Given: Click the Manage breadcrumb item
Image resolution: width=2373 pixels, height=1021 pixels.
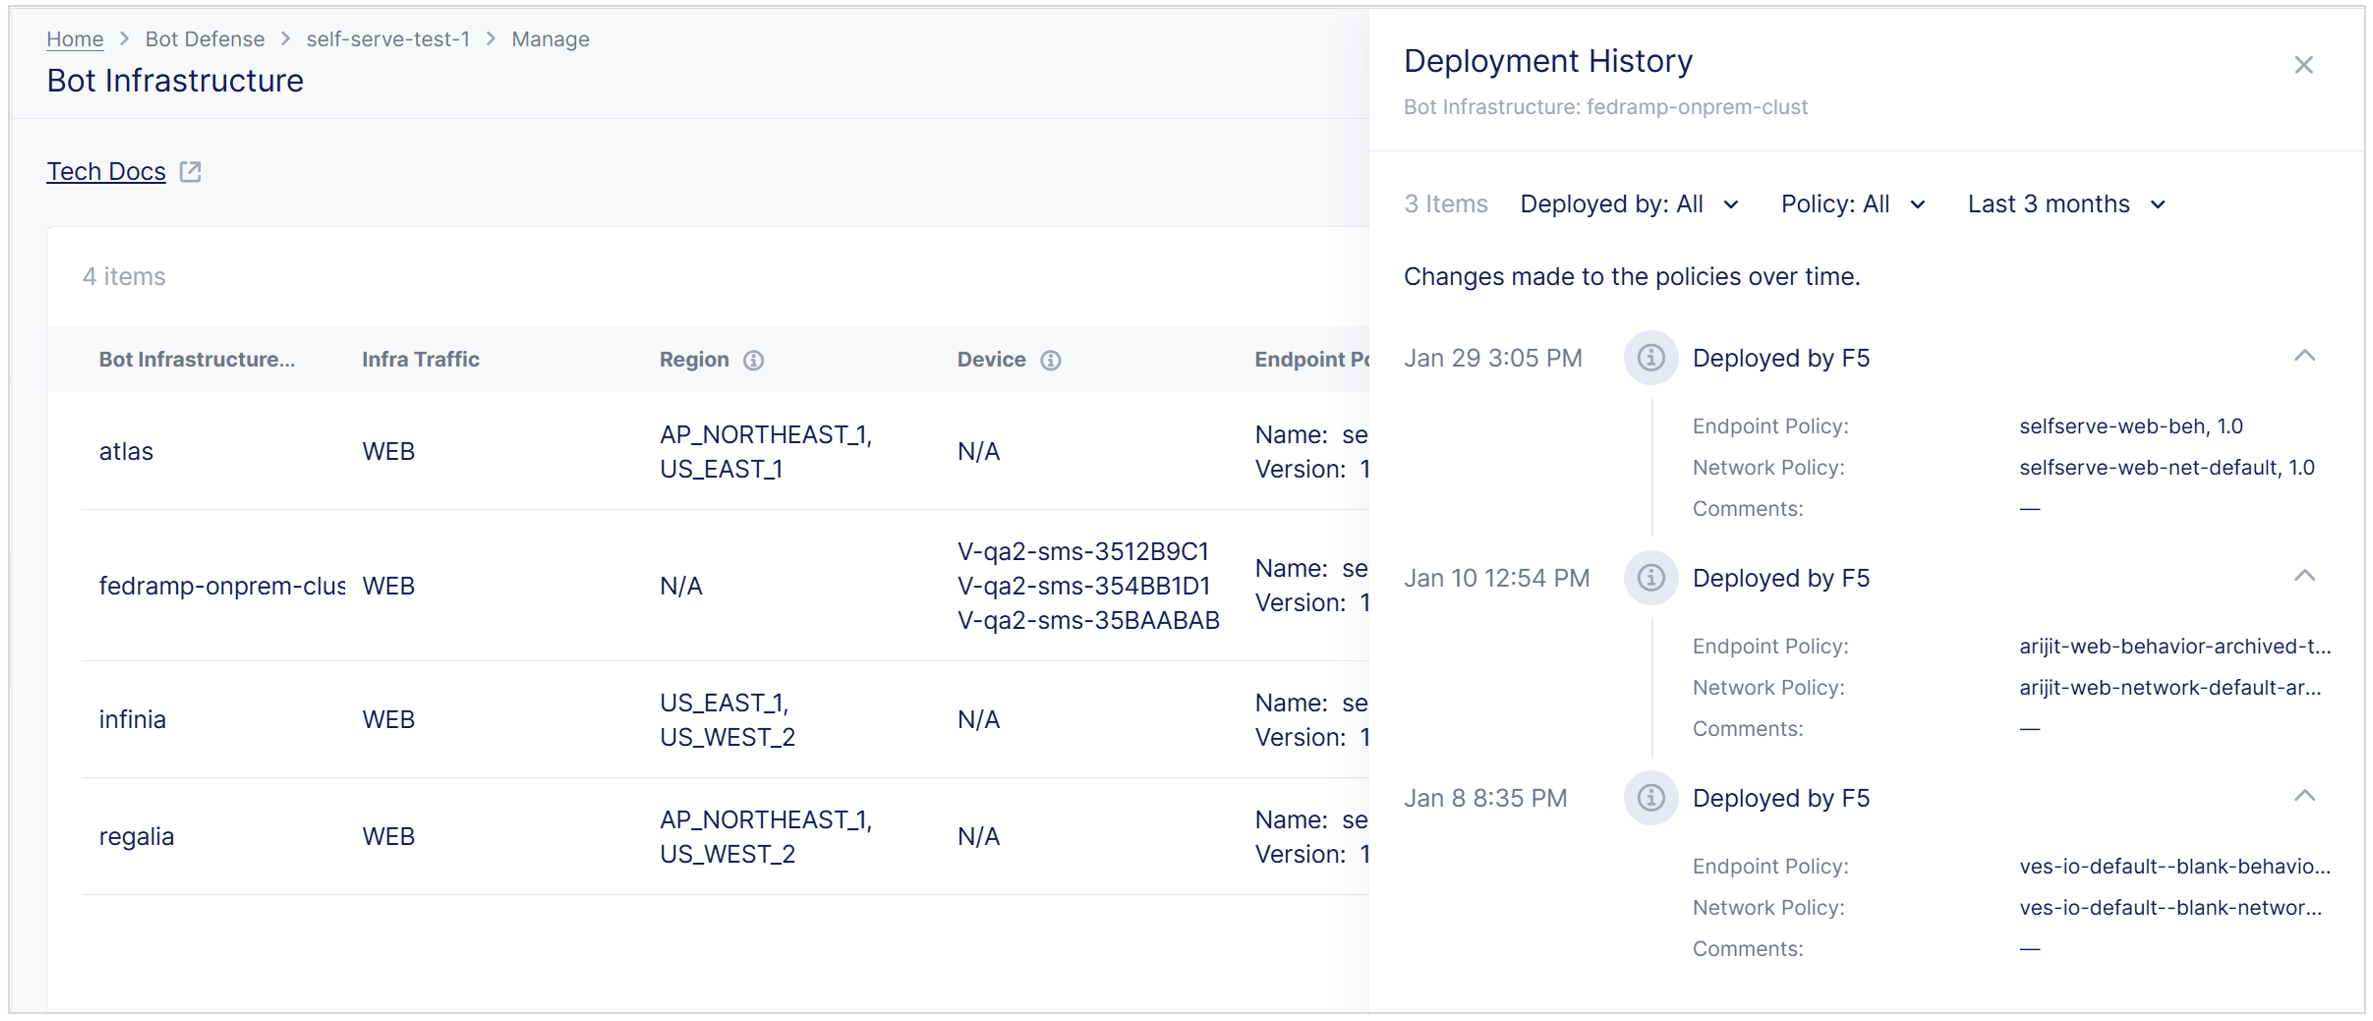Looking at the screenshot, I should pos(549,38).
